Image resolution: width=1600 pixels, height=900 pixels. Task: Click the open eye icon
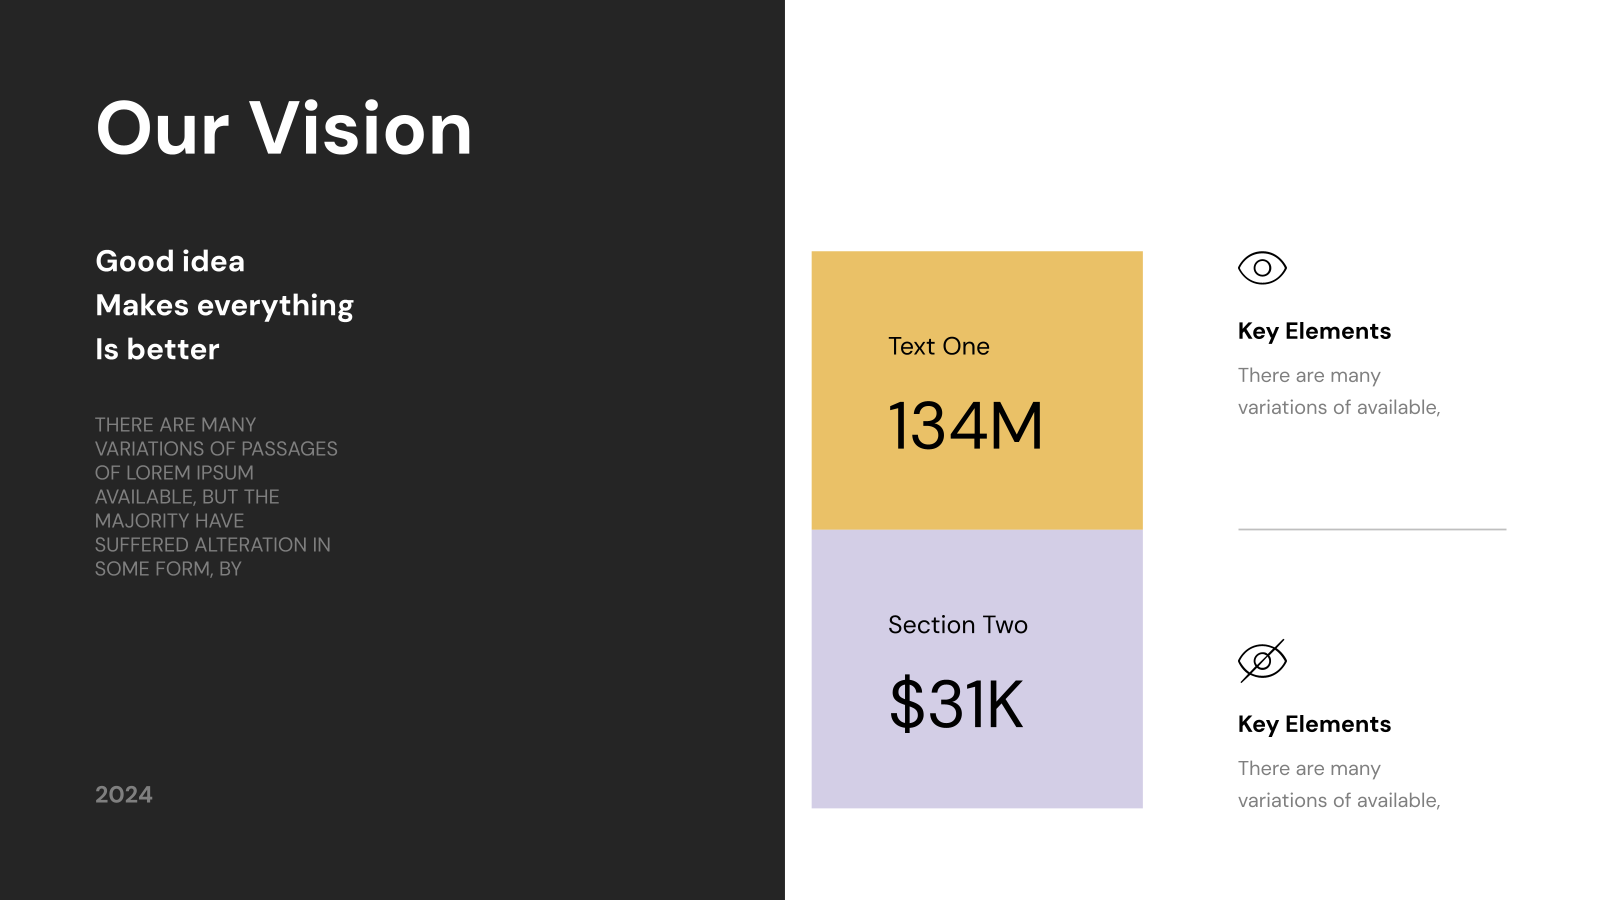click(x=1262, y=268)
